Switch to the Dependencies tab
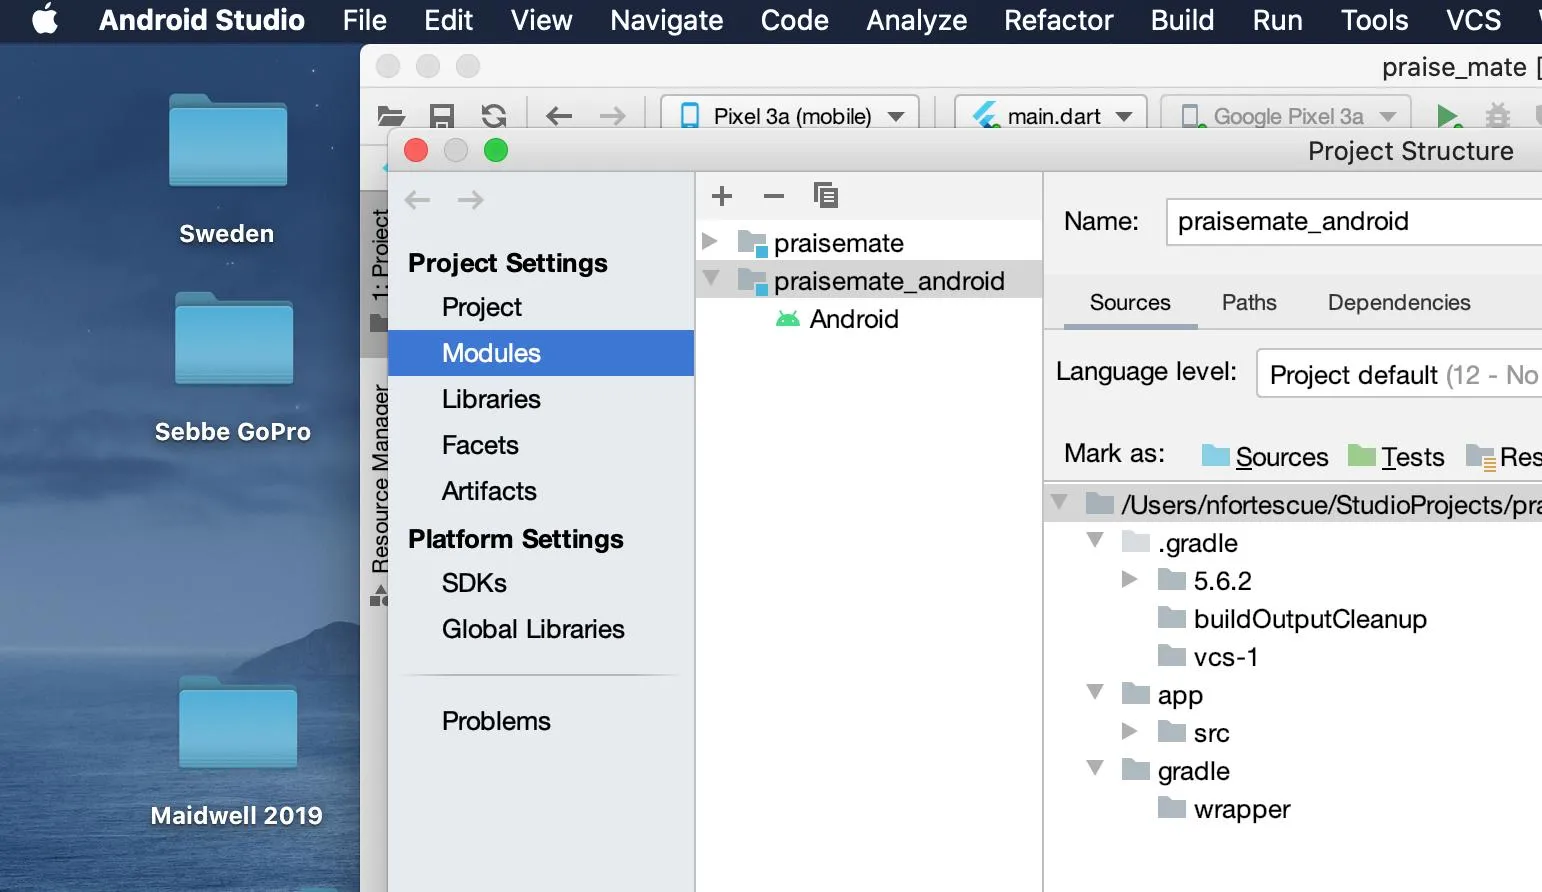 coord(1399,302)
